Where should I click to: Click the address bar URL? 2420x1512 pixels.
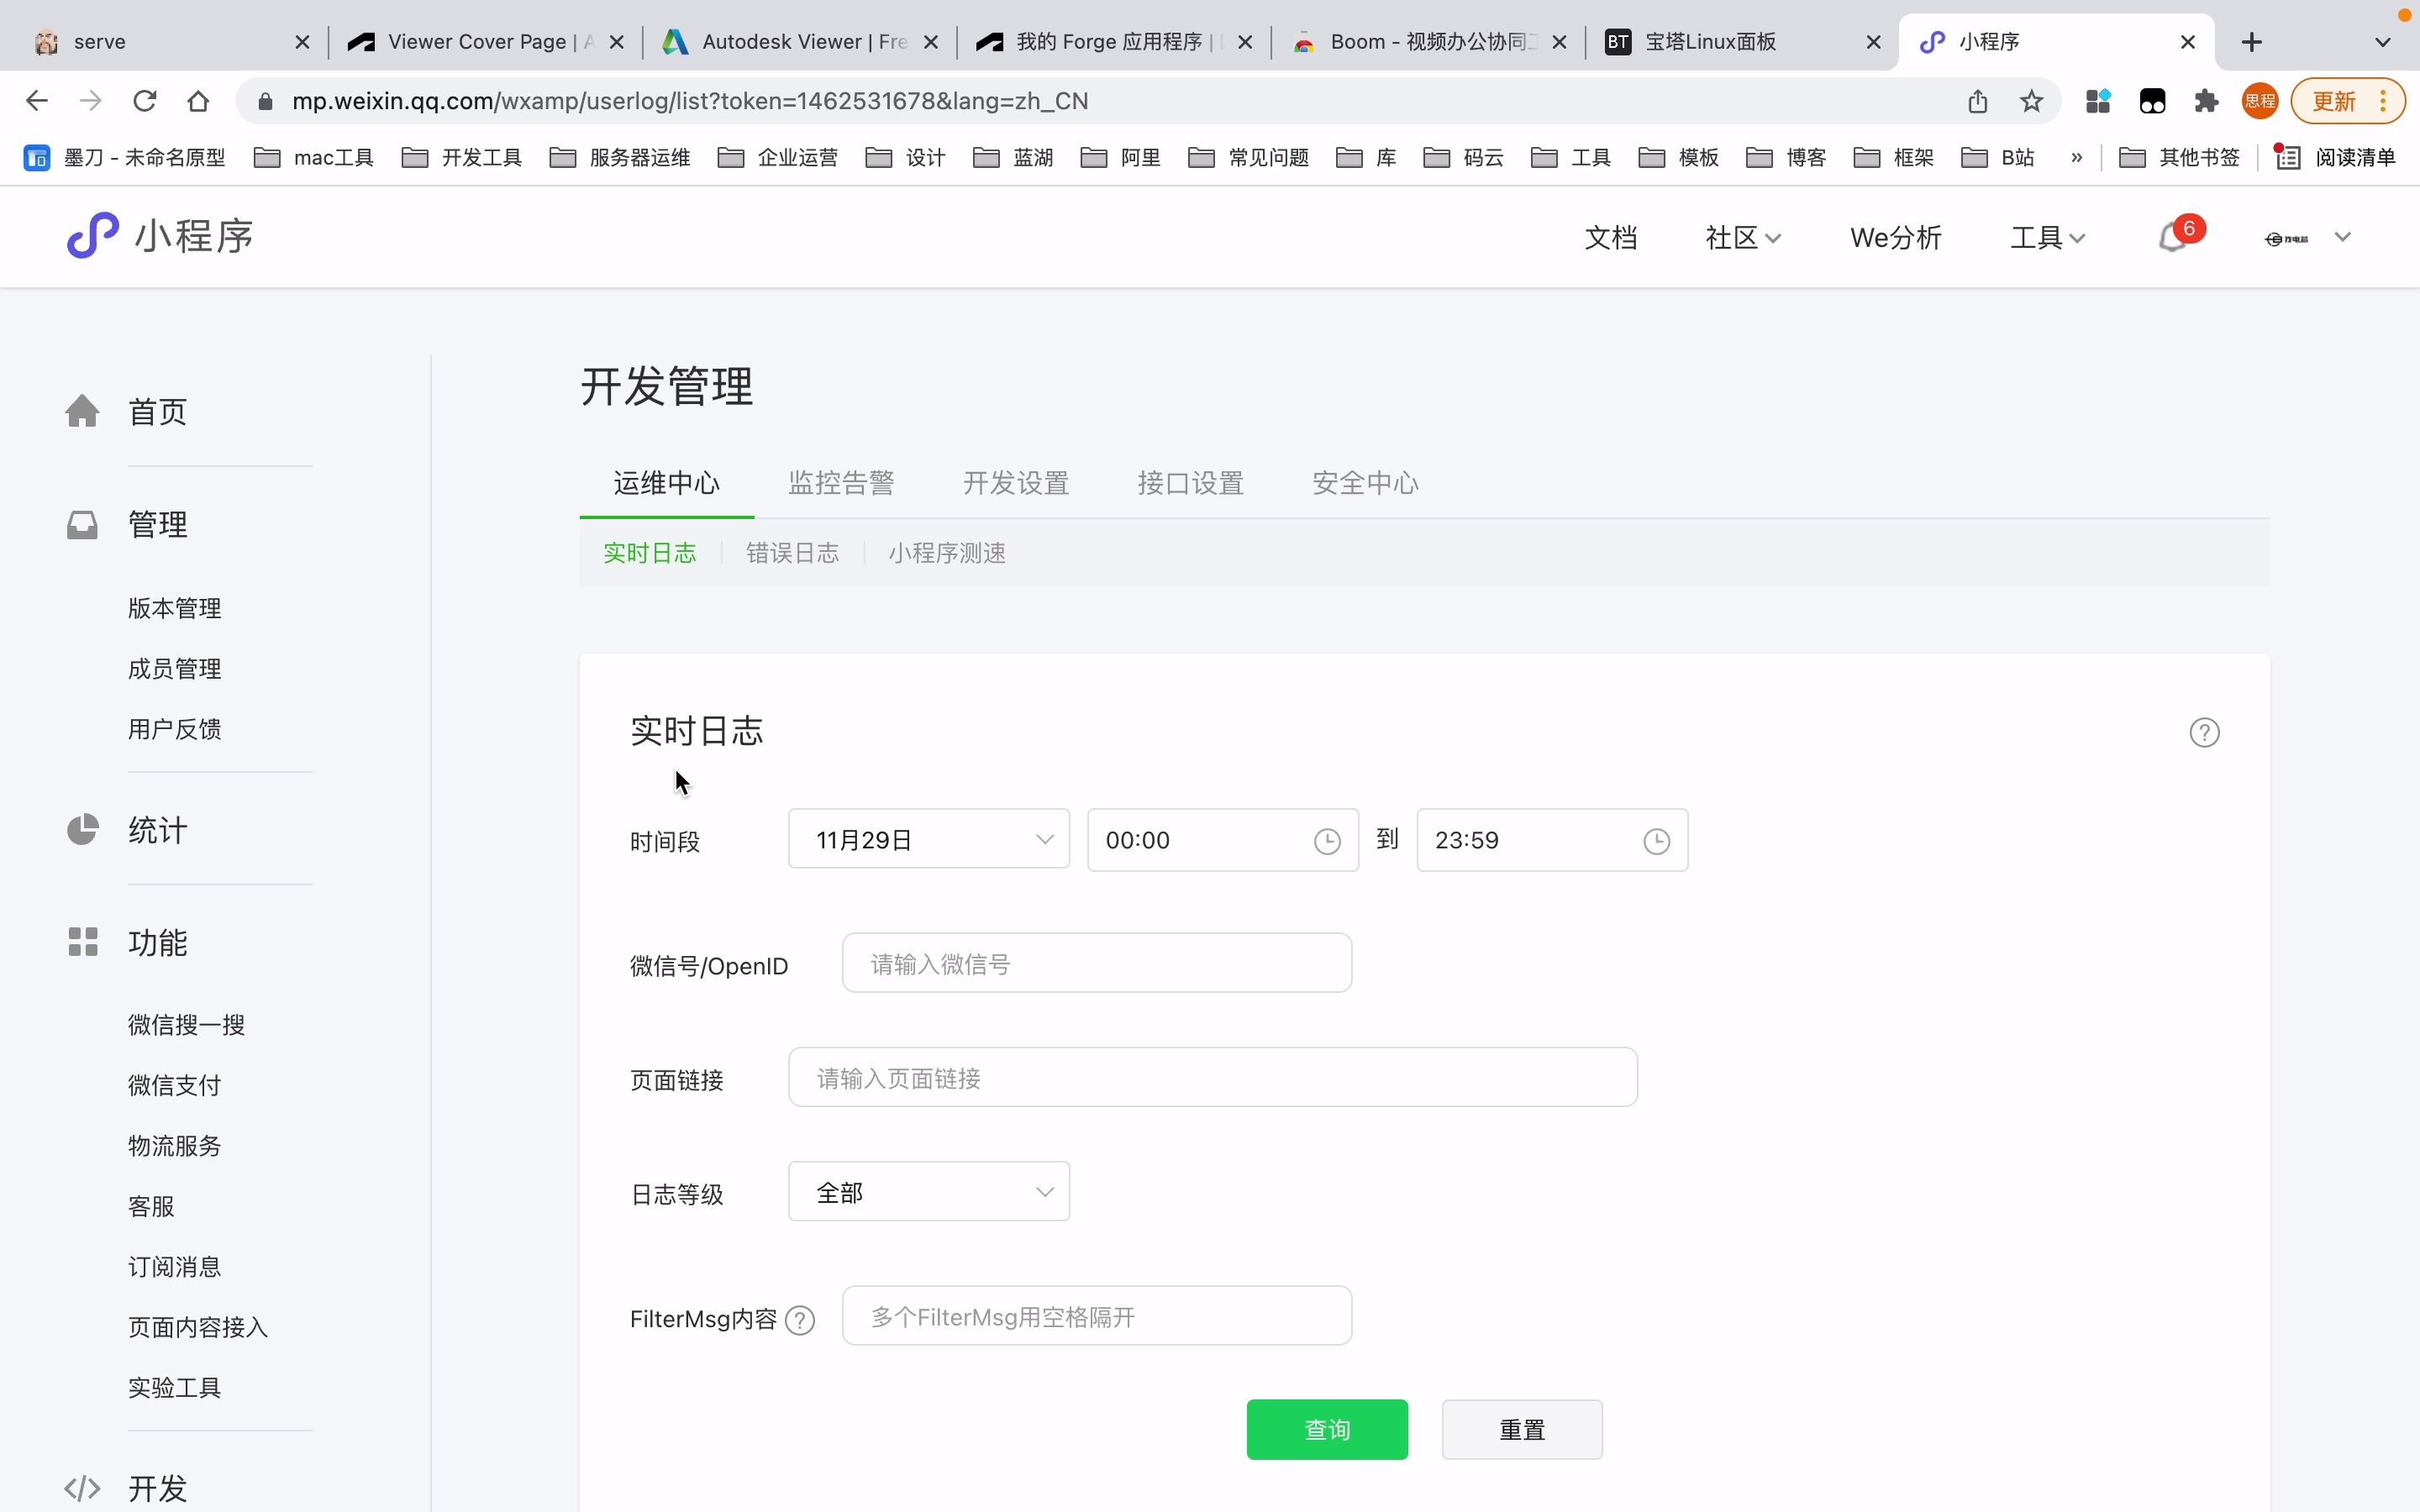[x=690, y=101]
